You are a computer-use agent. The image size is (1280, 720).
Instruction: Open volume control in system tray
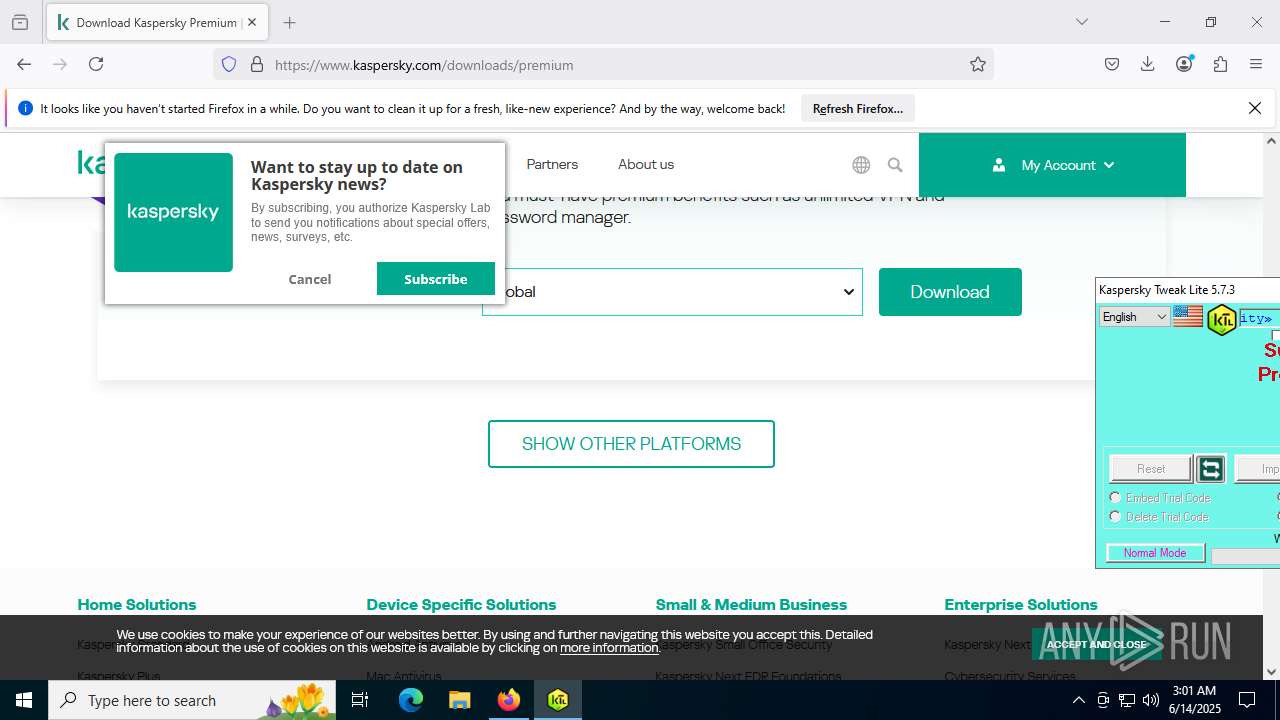(x=1150, y=700)
